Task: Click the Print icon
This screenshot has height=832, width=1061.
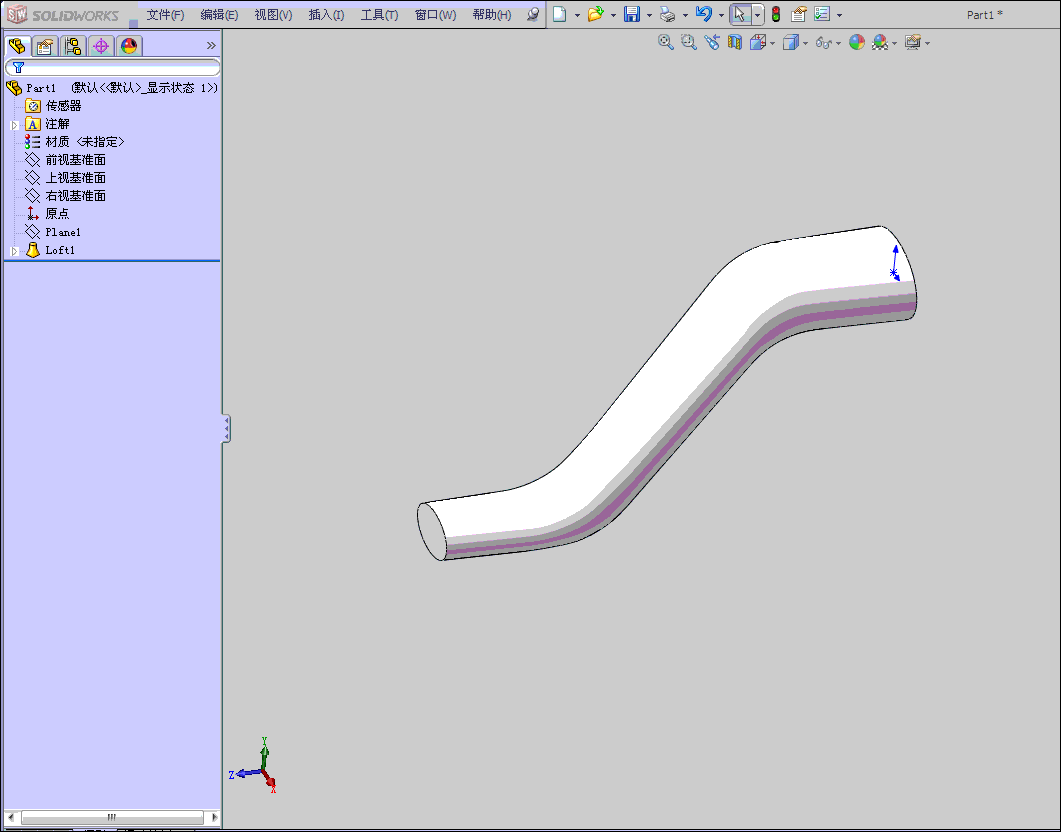Action: coord(667,14)
